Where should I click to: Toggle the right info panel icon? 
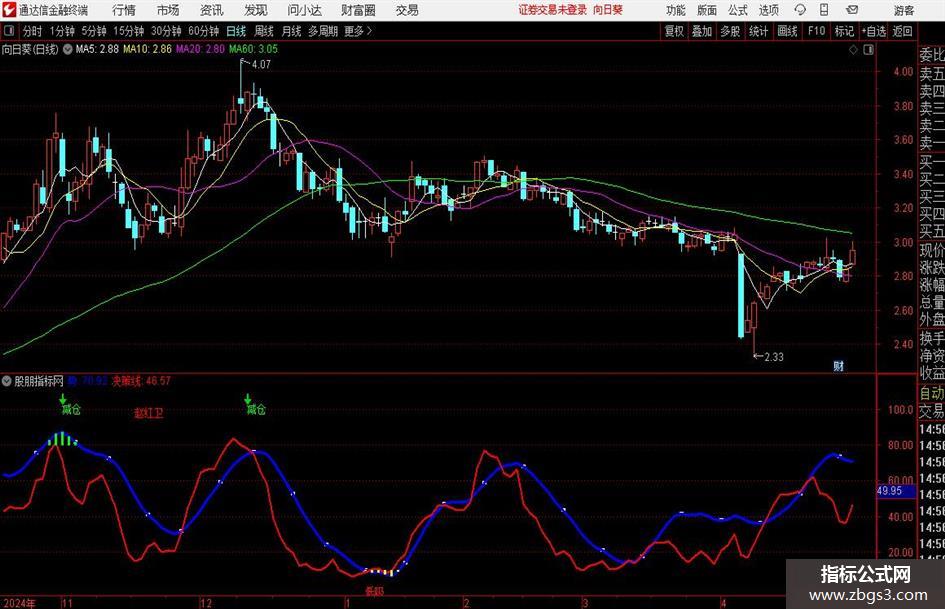[868, 49]
